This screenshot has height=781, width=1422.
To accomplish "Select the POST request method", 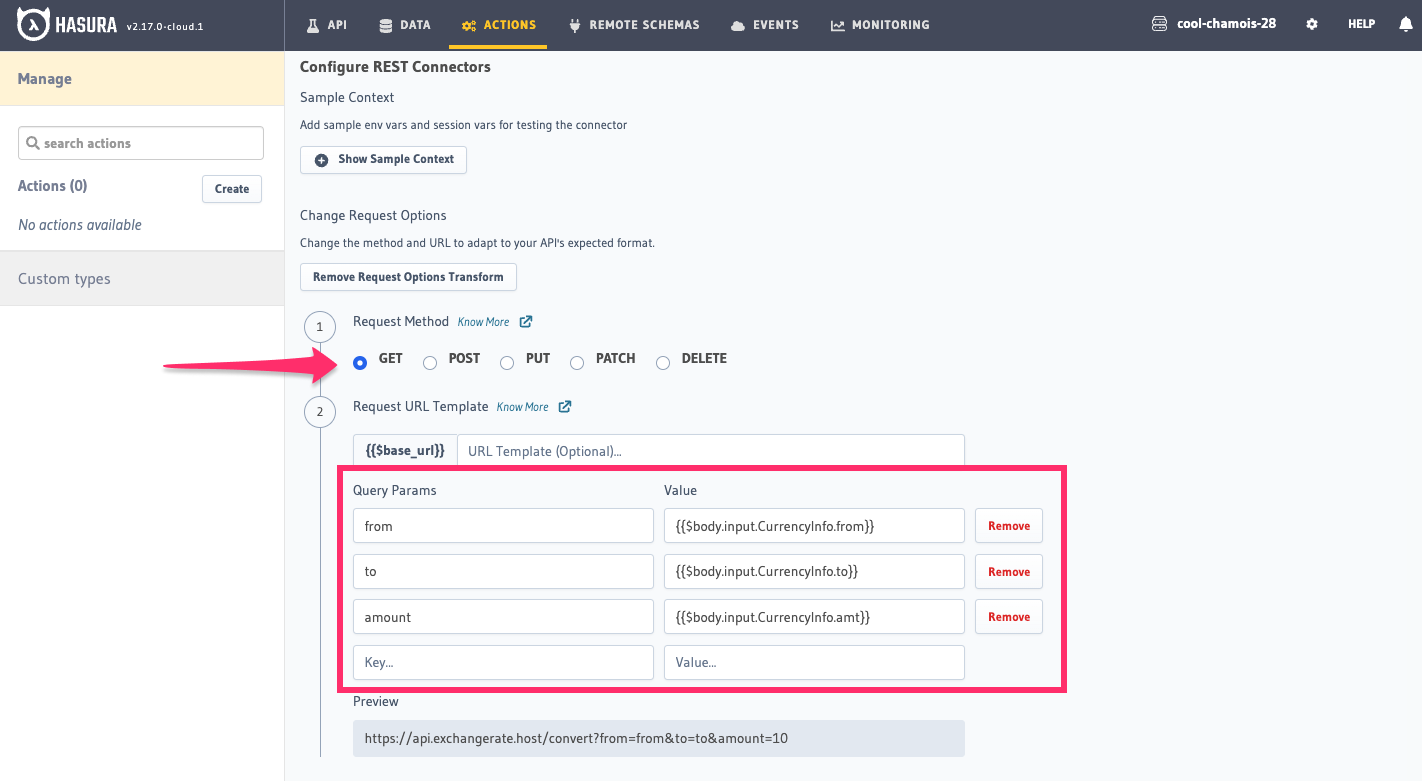I will [430, 362].
